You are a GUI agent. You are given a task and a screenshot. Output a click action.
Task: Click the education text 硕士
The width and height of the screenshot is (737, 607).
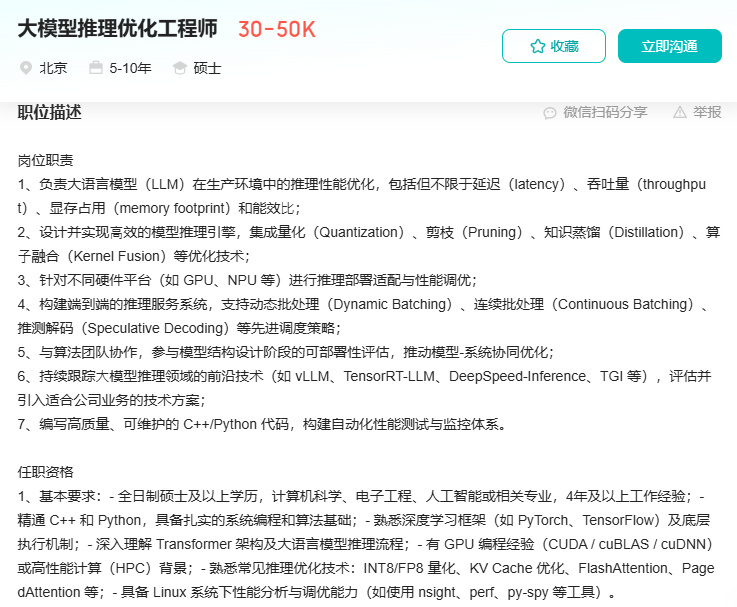coord(207,68)
